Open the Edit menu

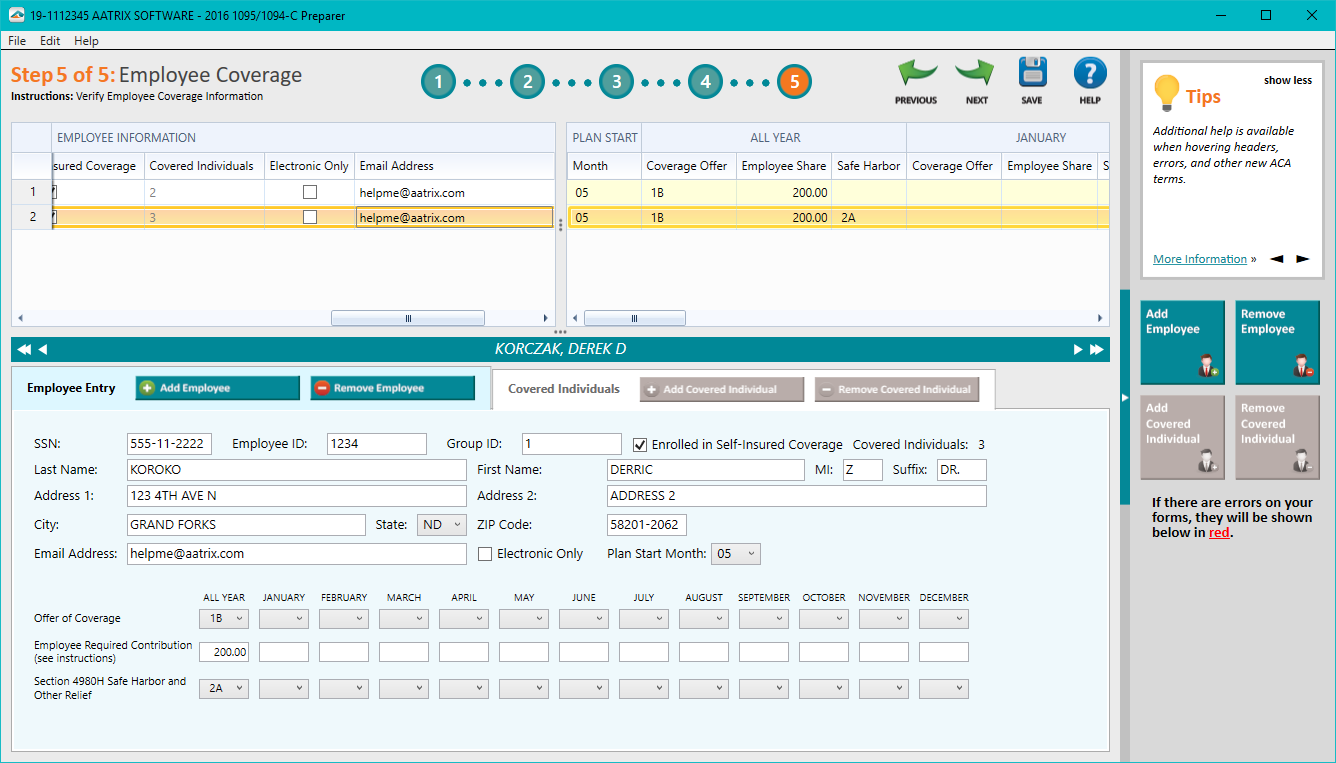click(49, 40)
